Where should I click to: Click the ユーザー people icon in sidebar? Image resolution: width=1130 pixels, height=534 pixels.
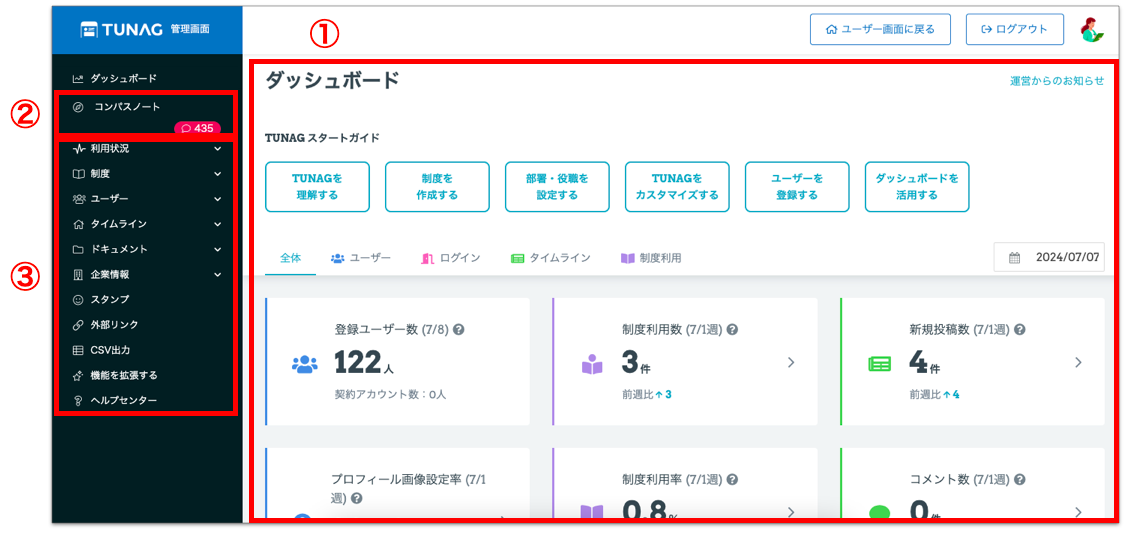coord(79,198)
